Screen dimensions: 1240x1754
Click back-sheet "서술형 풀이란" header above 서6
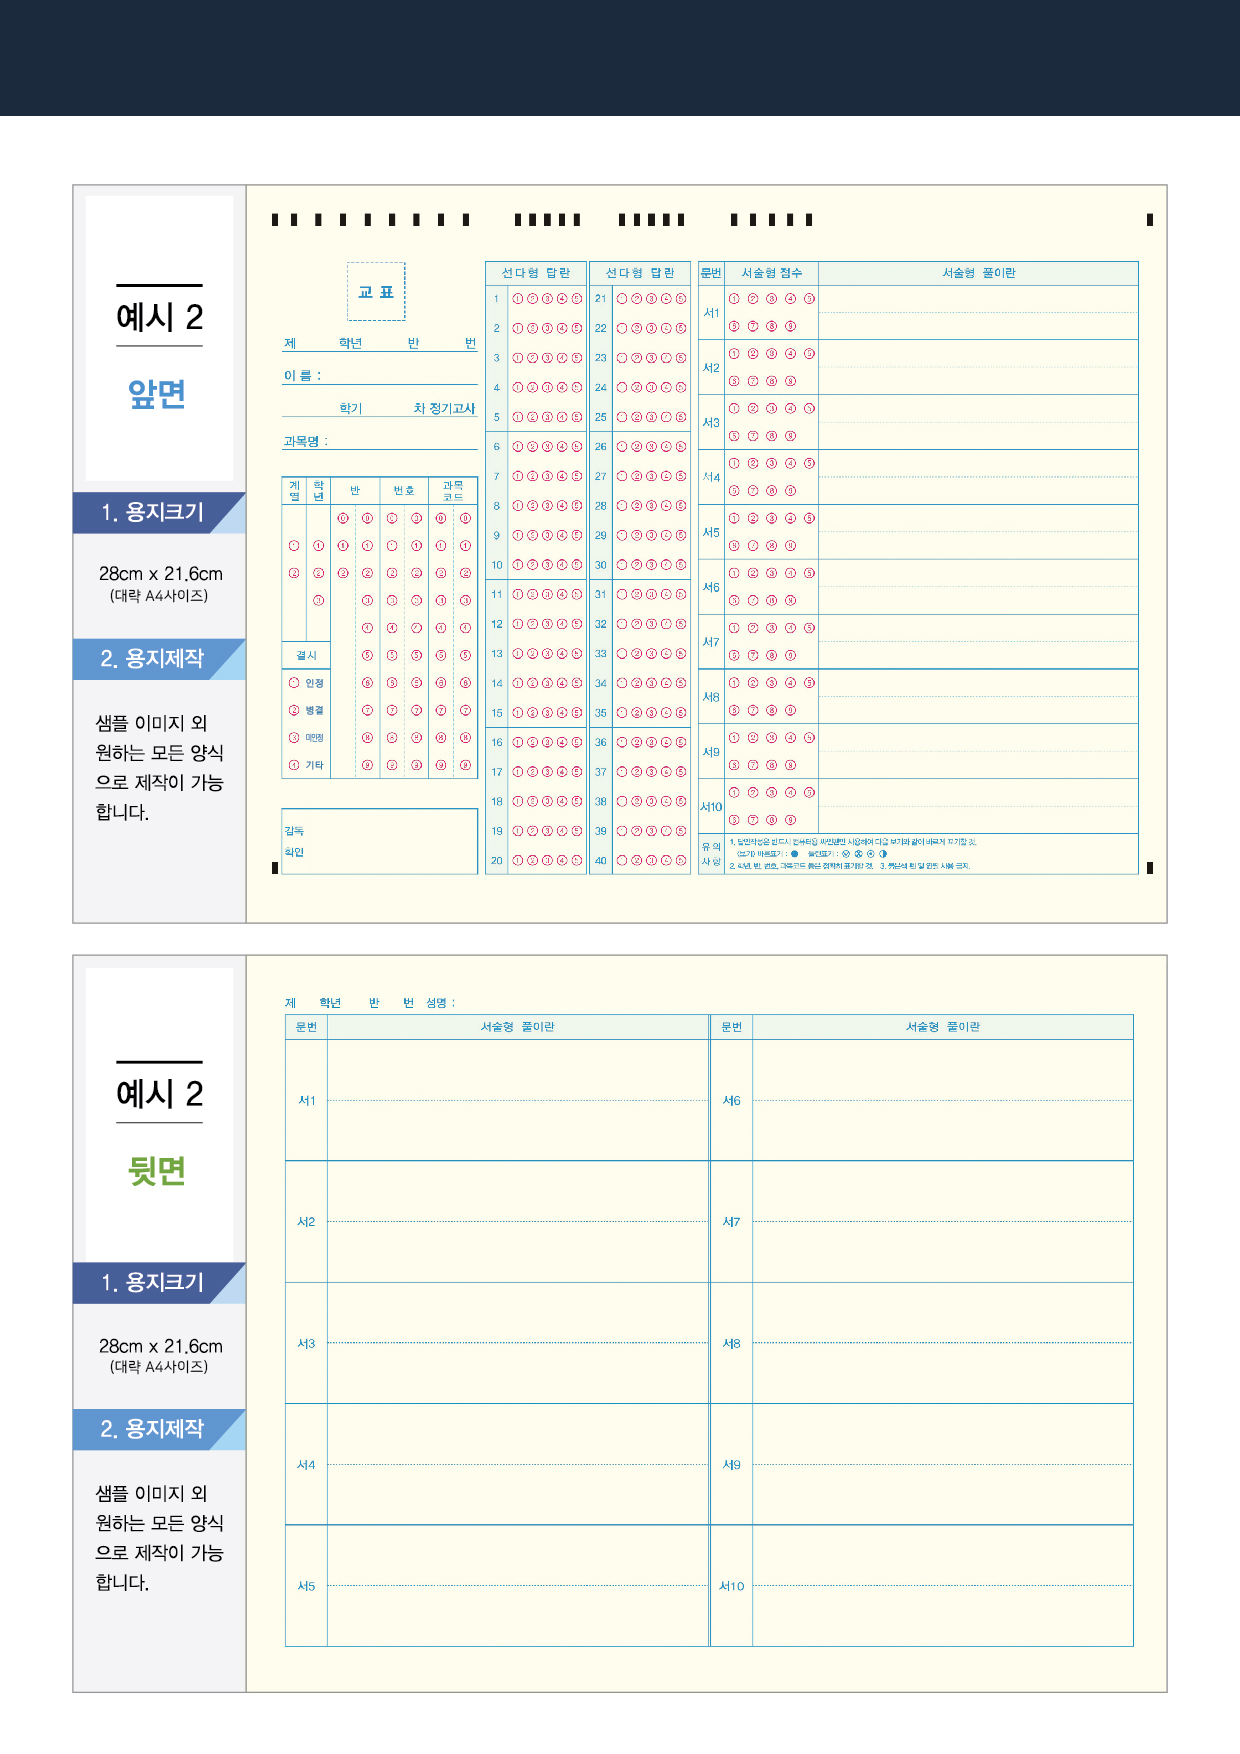click(x=943, y=1027)
